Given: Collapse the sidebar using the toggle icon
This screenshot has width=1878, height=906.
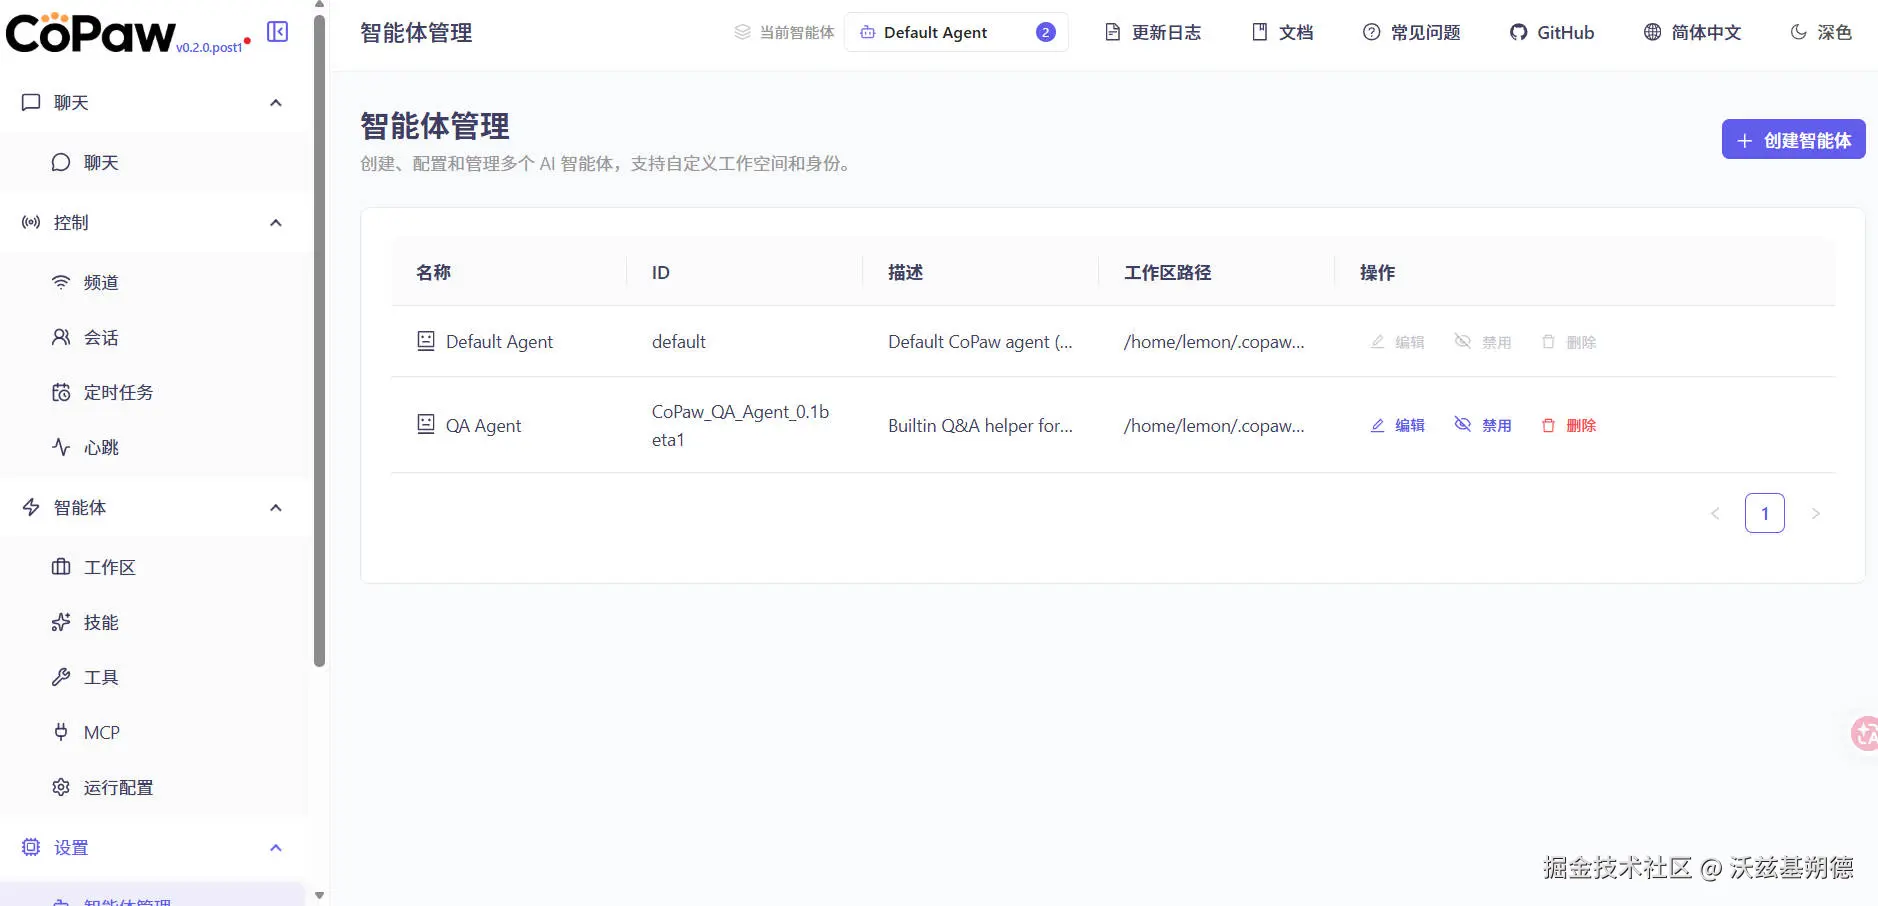Looking at the screenshot, I should (x=277, y=31).
